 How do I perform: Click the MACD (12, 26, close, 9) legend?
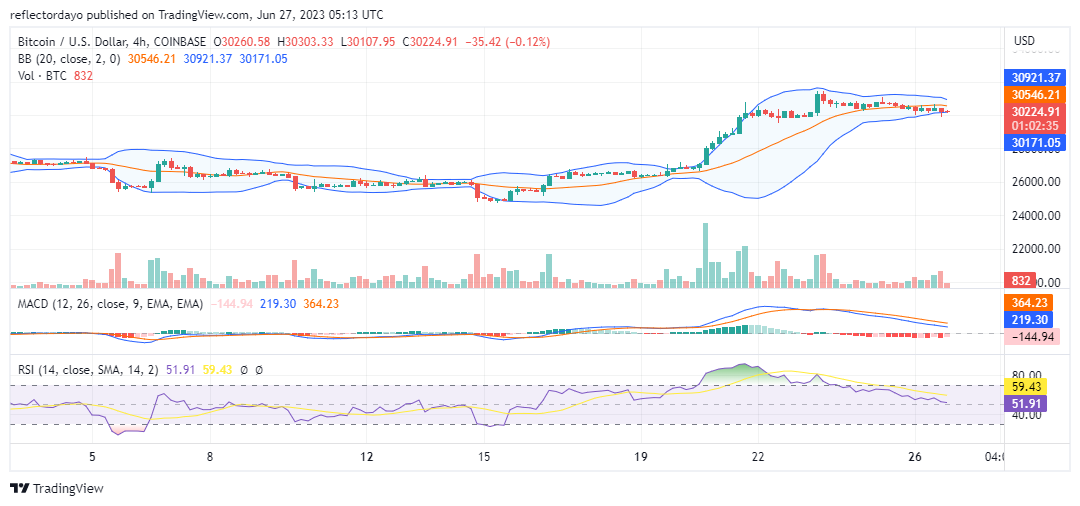(110, 303)
